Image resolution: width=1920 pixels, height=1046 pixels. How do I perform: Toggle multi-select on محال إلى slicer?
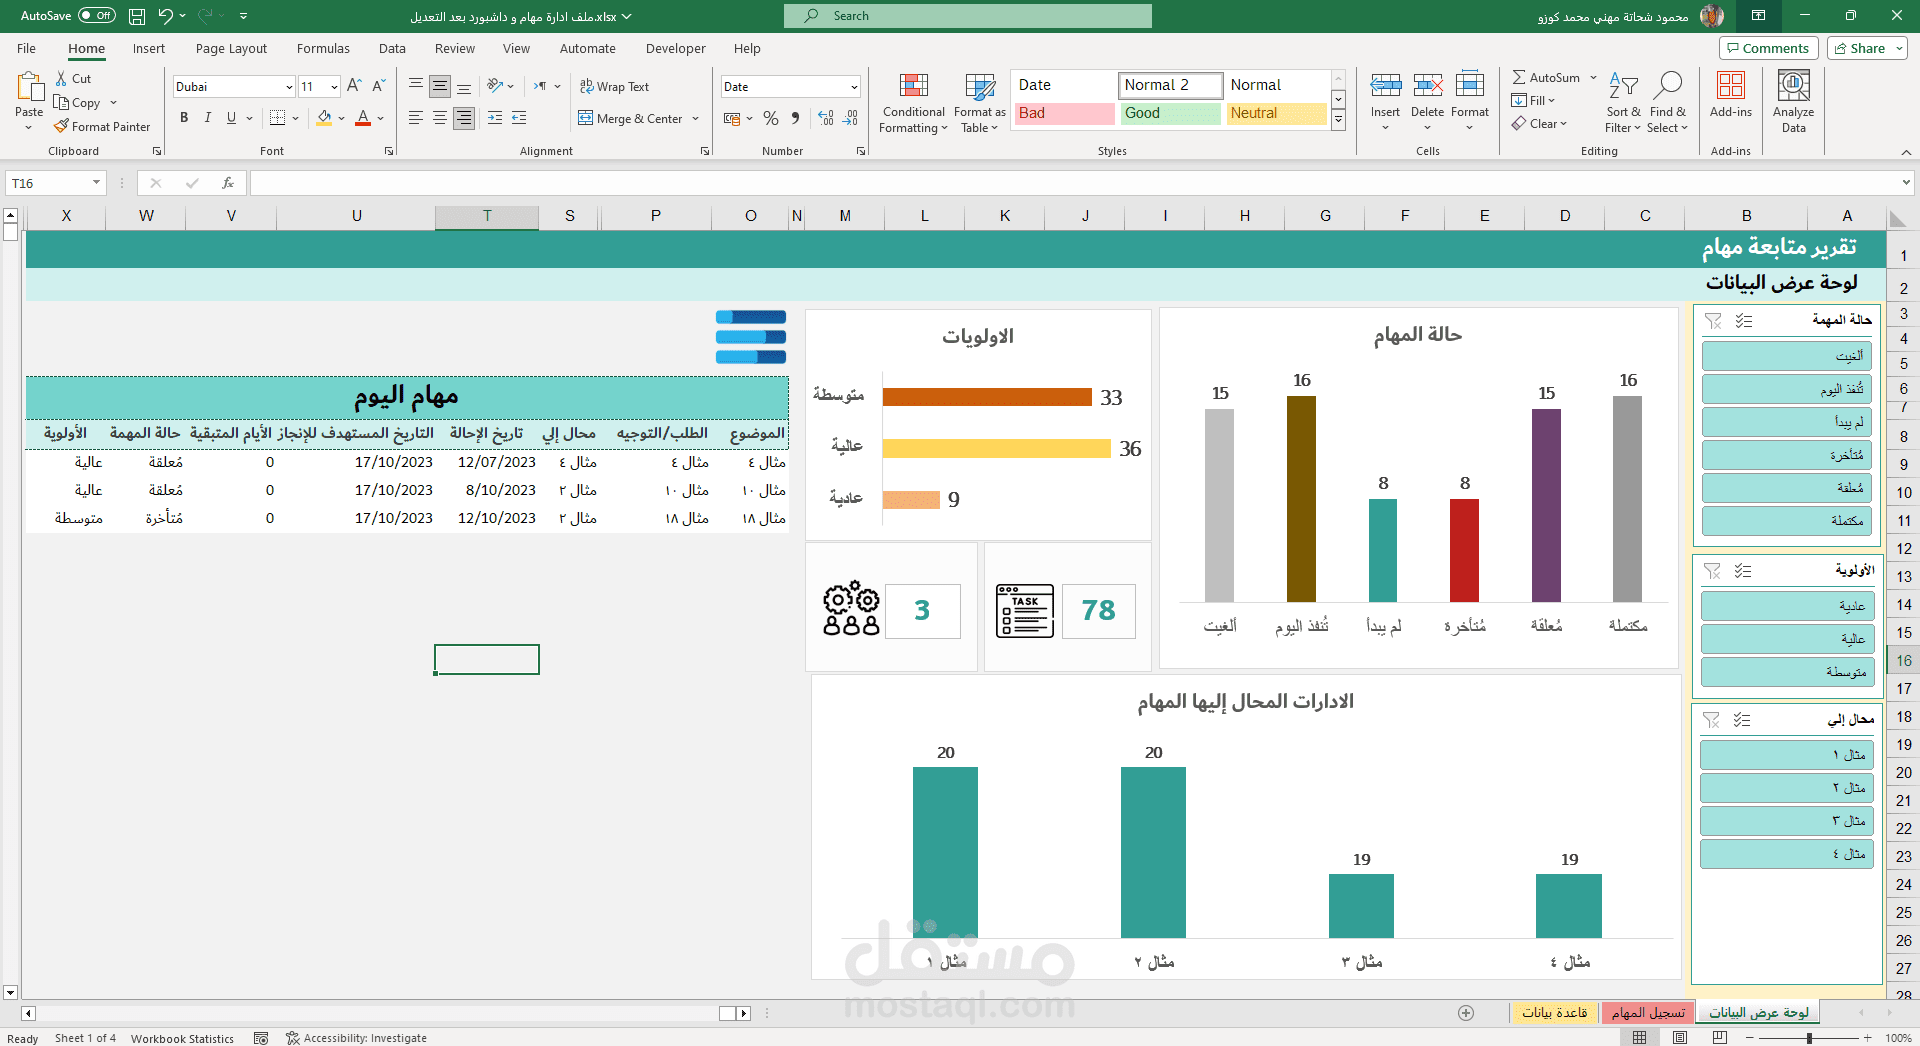click(x=1742, y=720)
